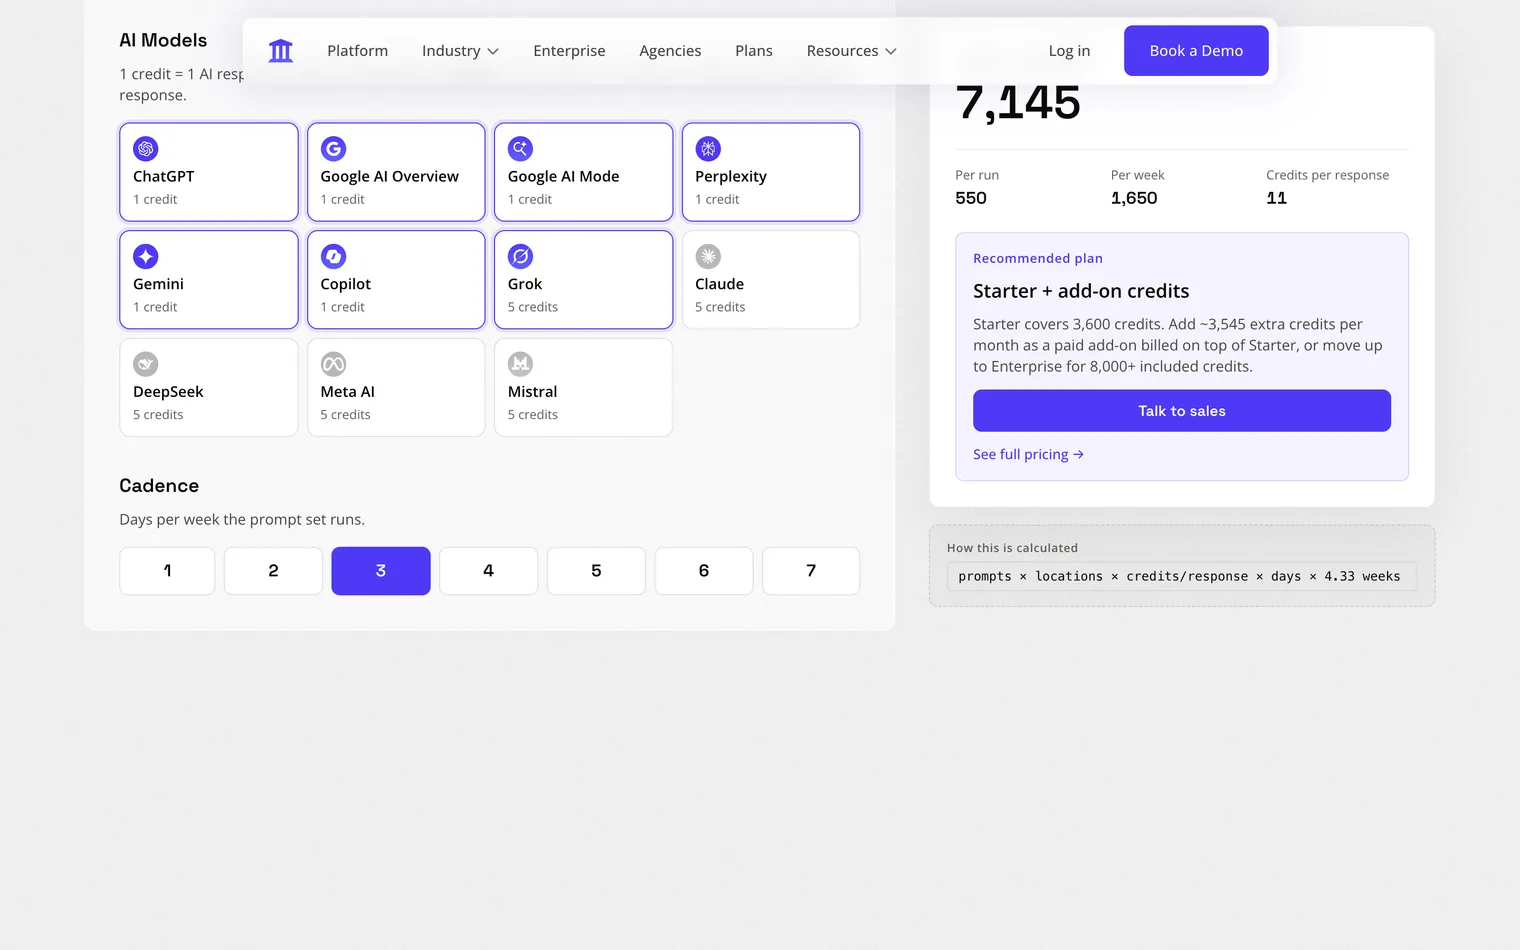Click the 7,145 total credits value
Screen dimensions: 1520x950
(1018, 102)
